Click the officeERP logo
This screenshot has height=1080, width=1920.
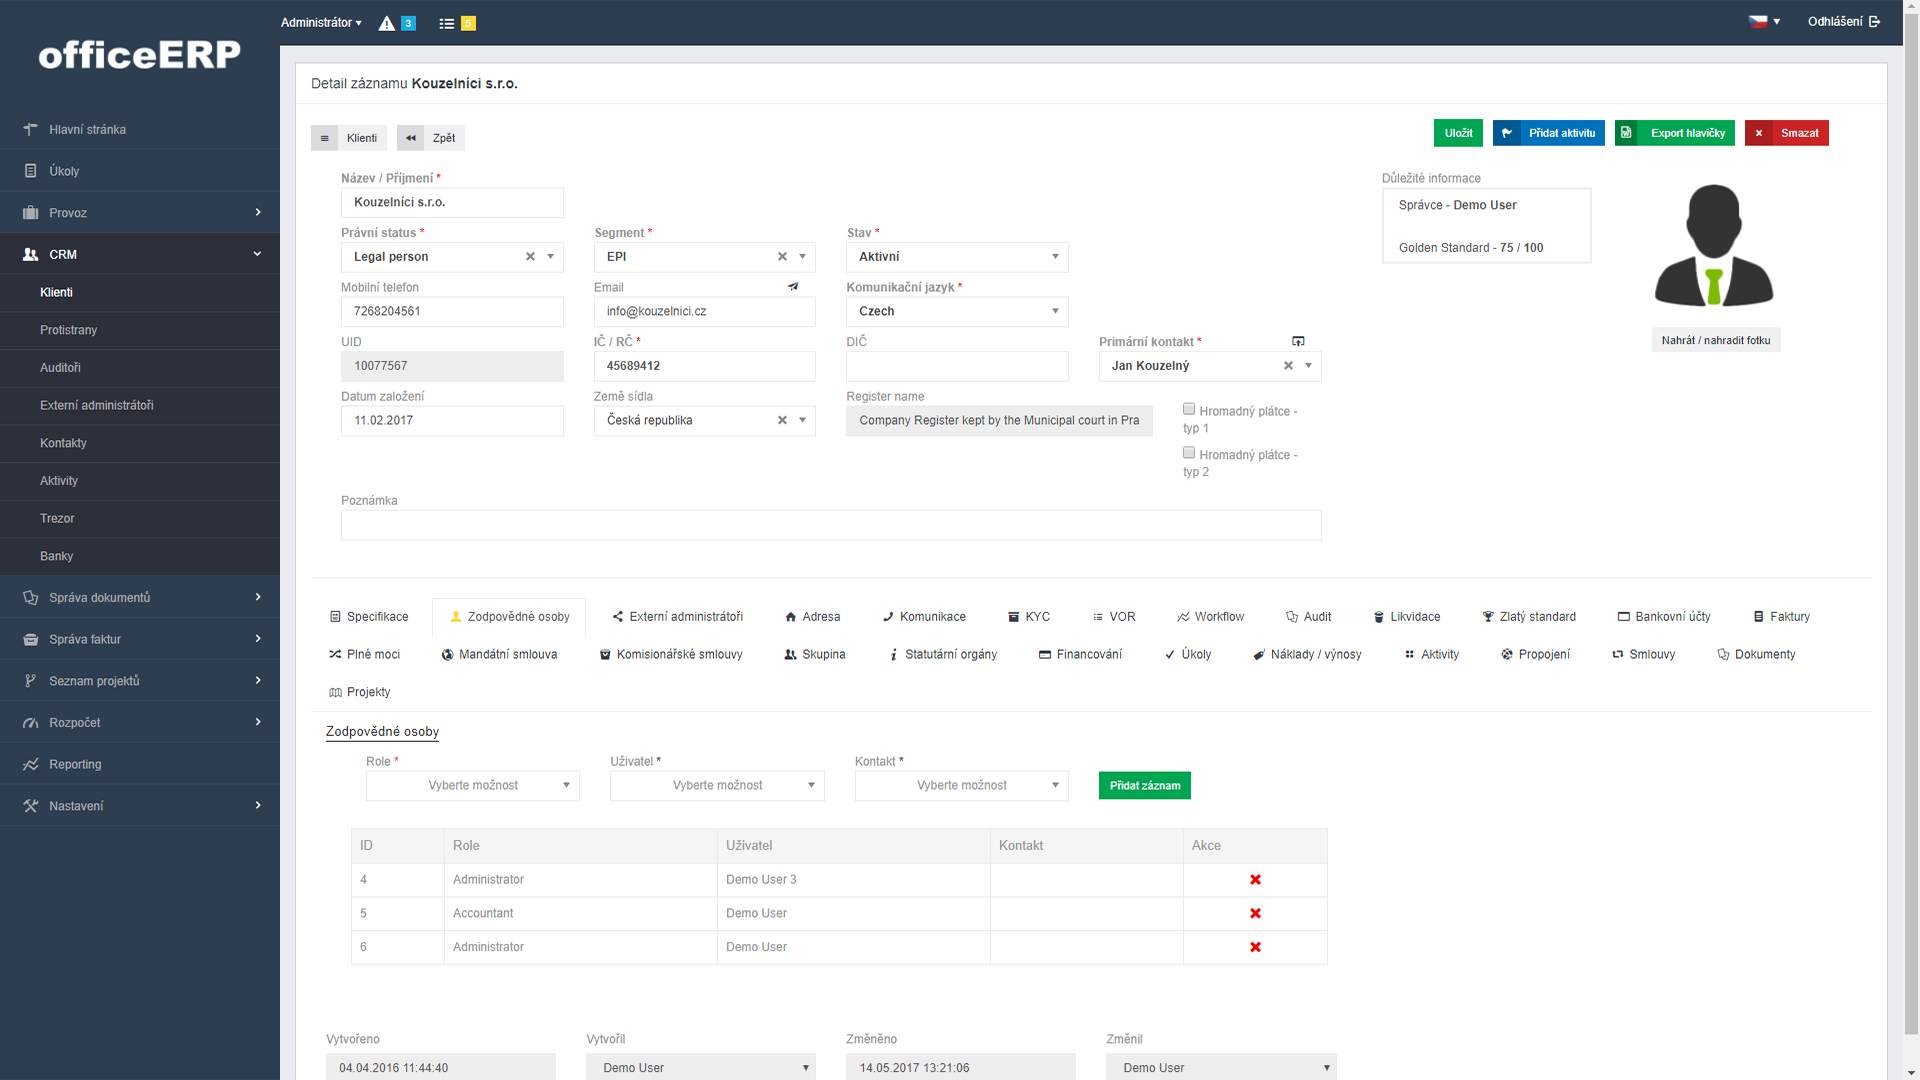140,54
